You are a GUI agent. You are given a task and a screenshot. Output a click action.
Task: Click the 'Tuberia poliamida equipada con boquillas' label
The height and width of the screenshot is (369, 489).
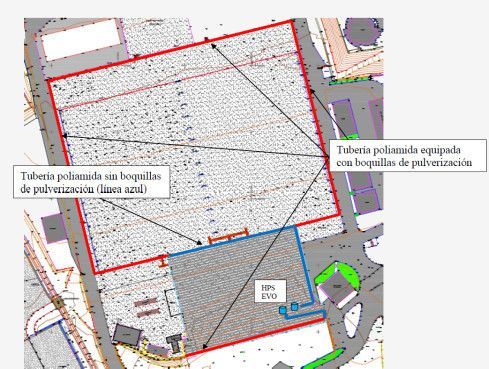coord(408,156)
